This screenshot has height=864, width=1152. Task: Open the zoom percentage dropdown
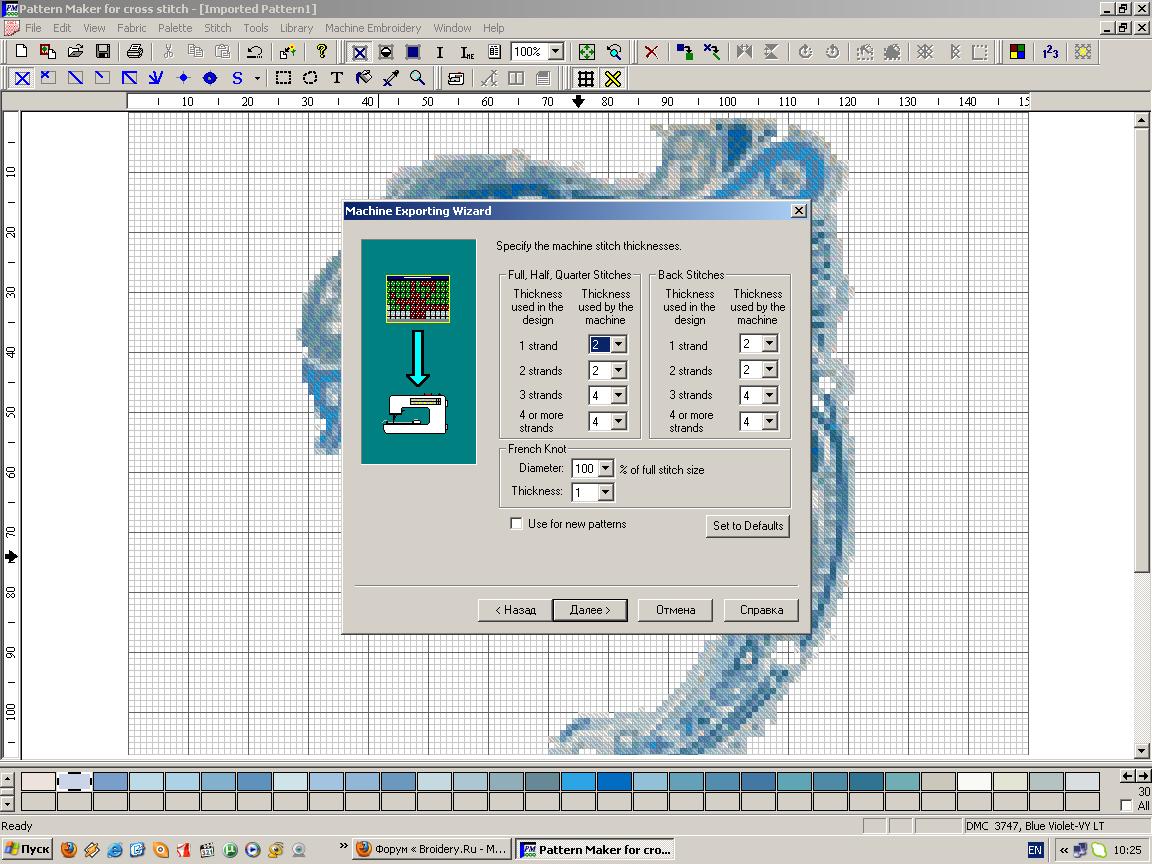pos(556,52)
